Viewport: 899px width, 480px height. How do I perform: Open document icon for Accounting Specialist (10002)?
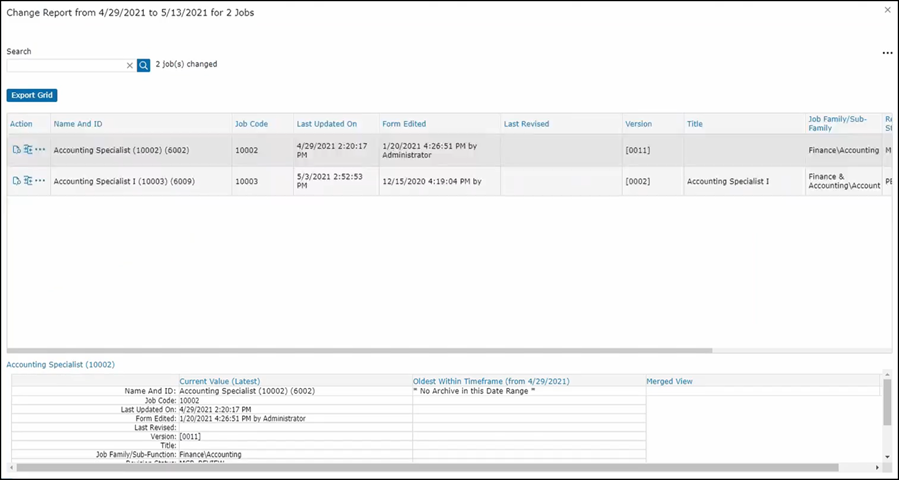16,150
